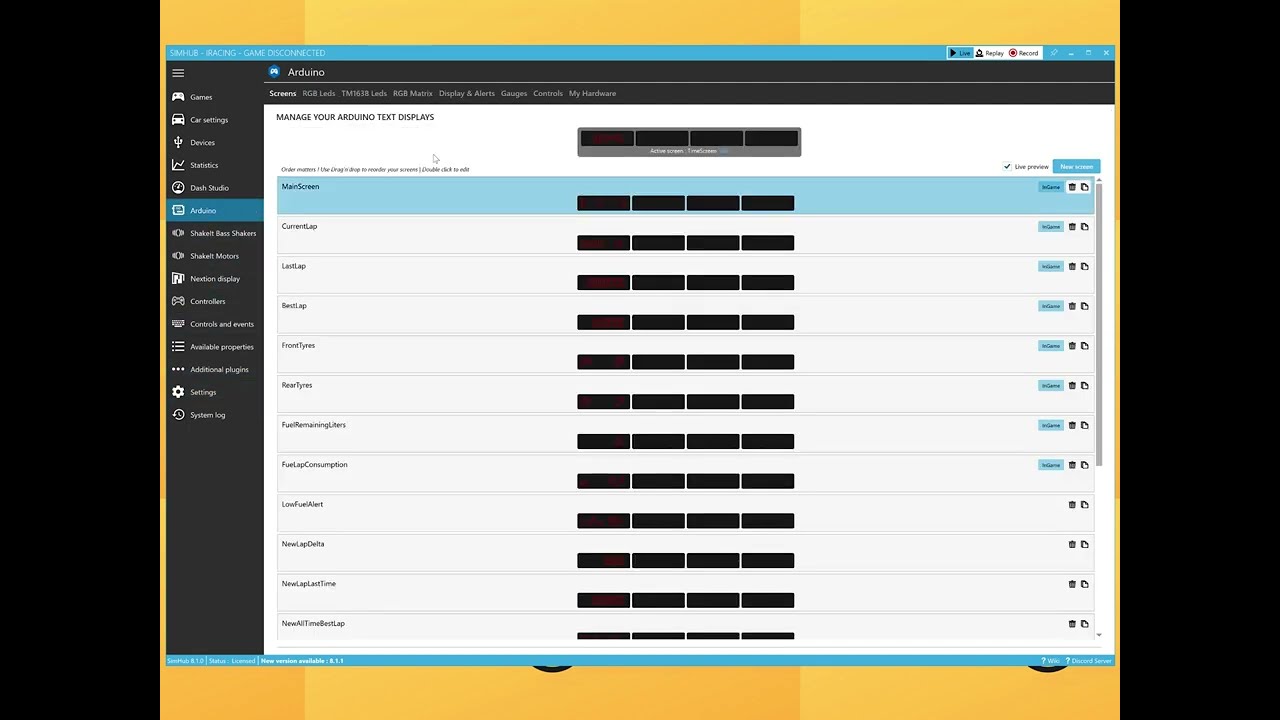This screenshot has height=720, width=1280.
Task: Duplicate the CurrentLap screen
Action: click(1084, 227)
